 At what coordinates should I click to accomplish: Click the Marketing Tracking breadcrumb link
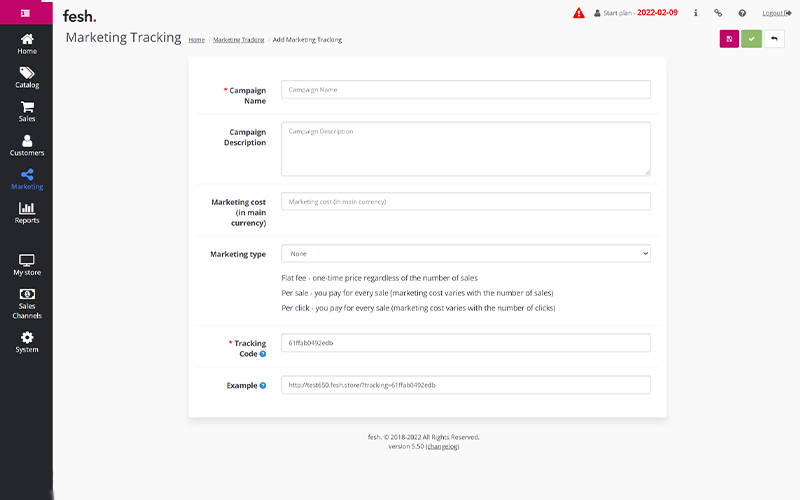click(x=238, y=40)
